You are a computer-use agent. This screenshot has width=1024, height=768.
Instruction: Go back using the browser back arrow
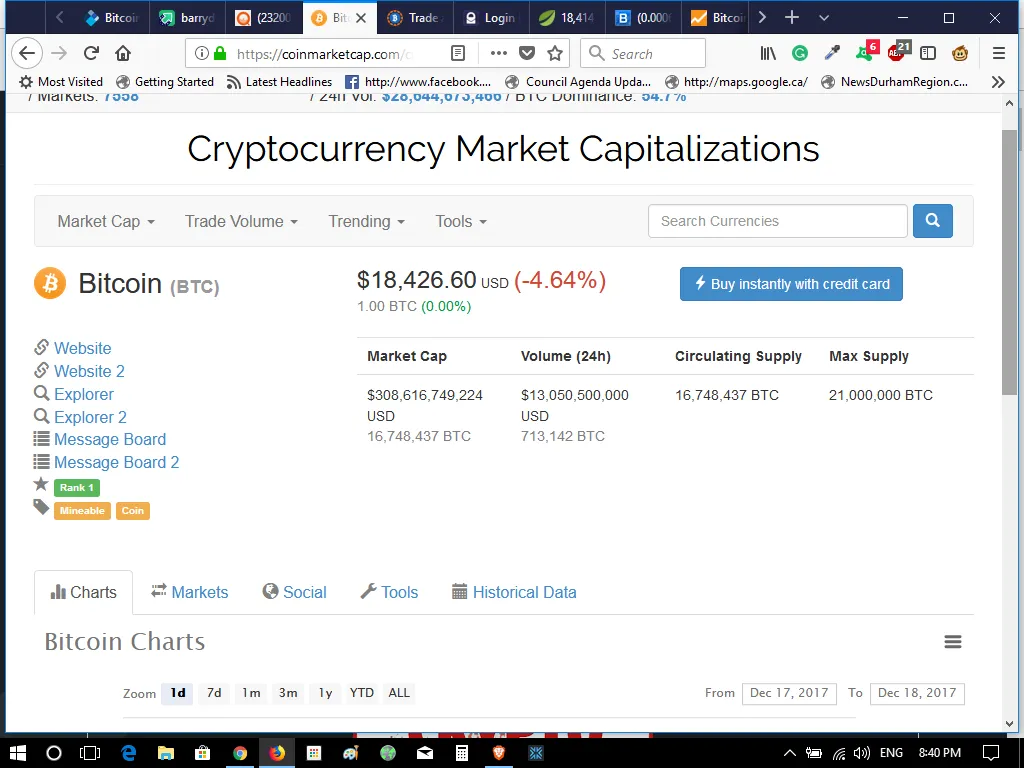point(26,54)
